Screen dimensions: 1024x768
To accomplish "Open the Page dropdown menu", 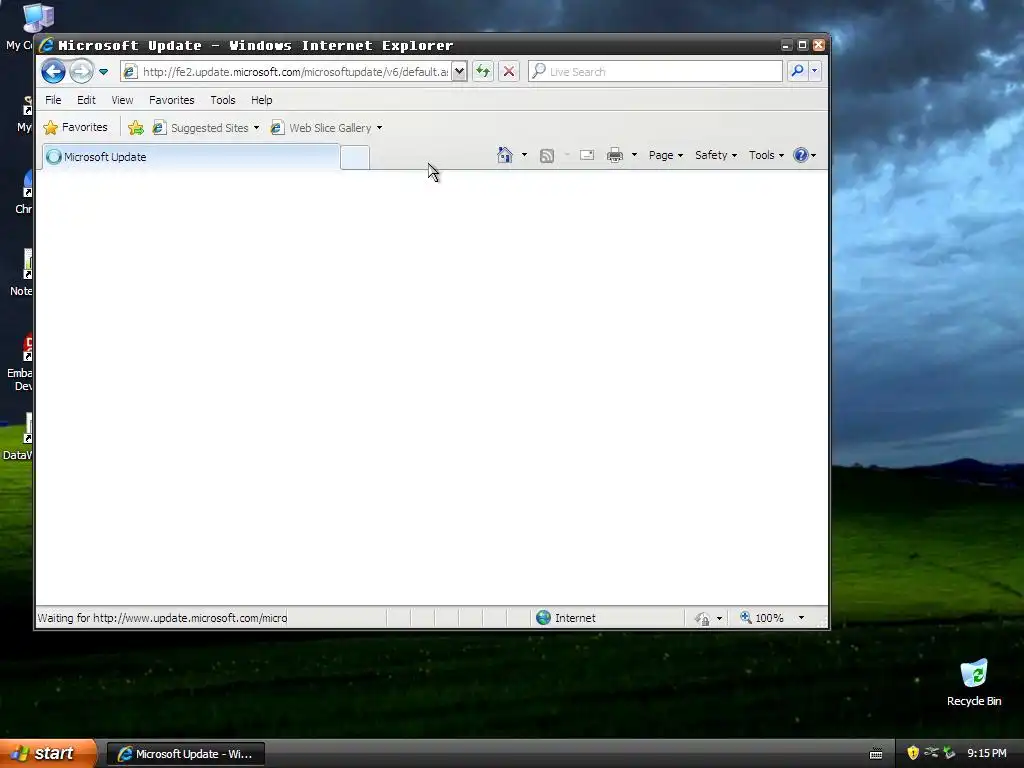I will click(x=665, y=155).
